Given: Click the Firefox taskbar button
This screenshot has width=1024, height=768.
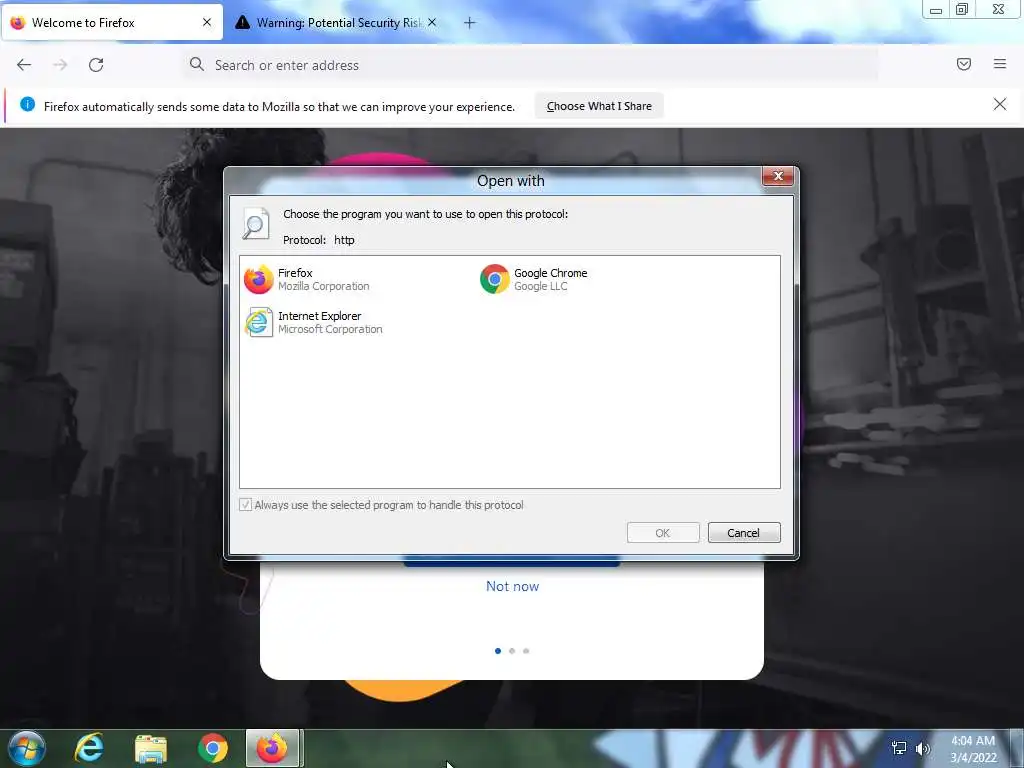Looking at the screenshot, I should pyautogui.click(x=272, y=748).
